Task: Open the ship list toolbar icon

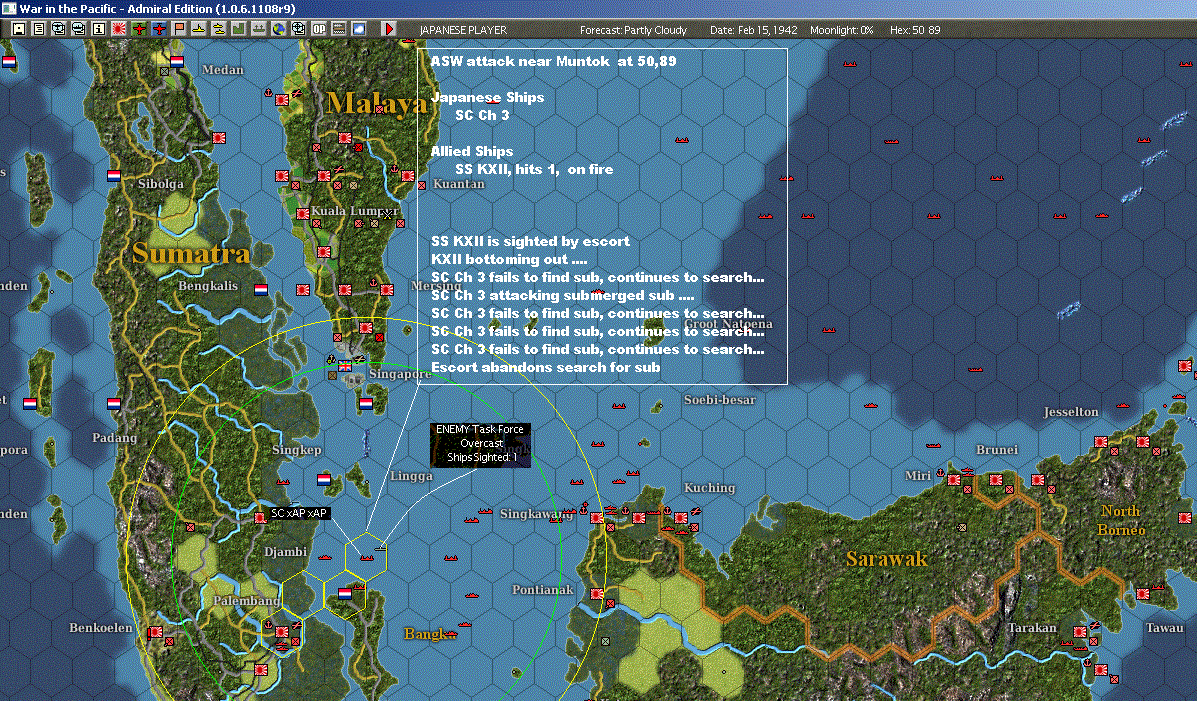Action: pyautogui.click(x=79, y=29)
